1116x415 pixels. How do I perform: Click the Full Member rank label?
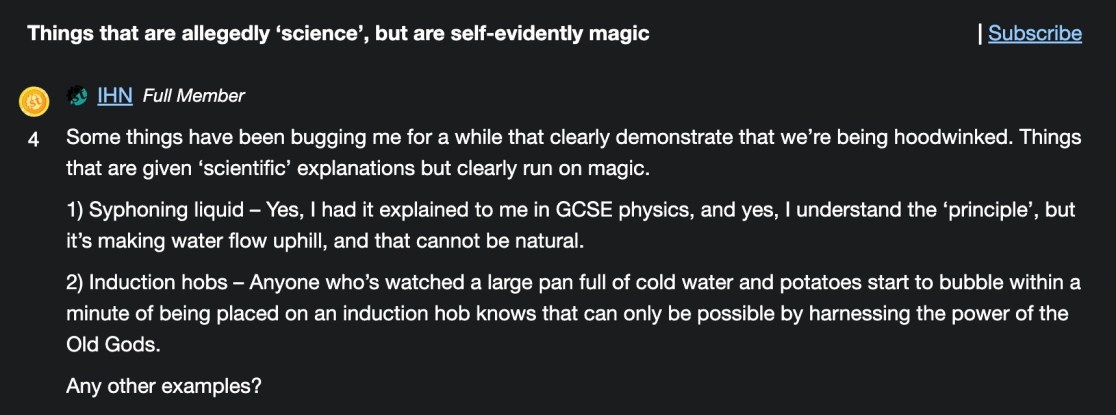194,96
